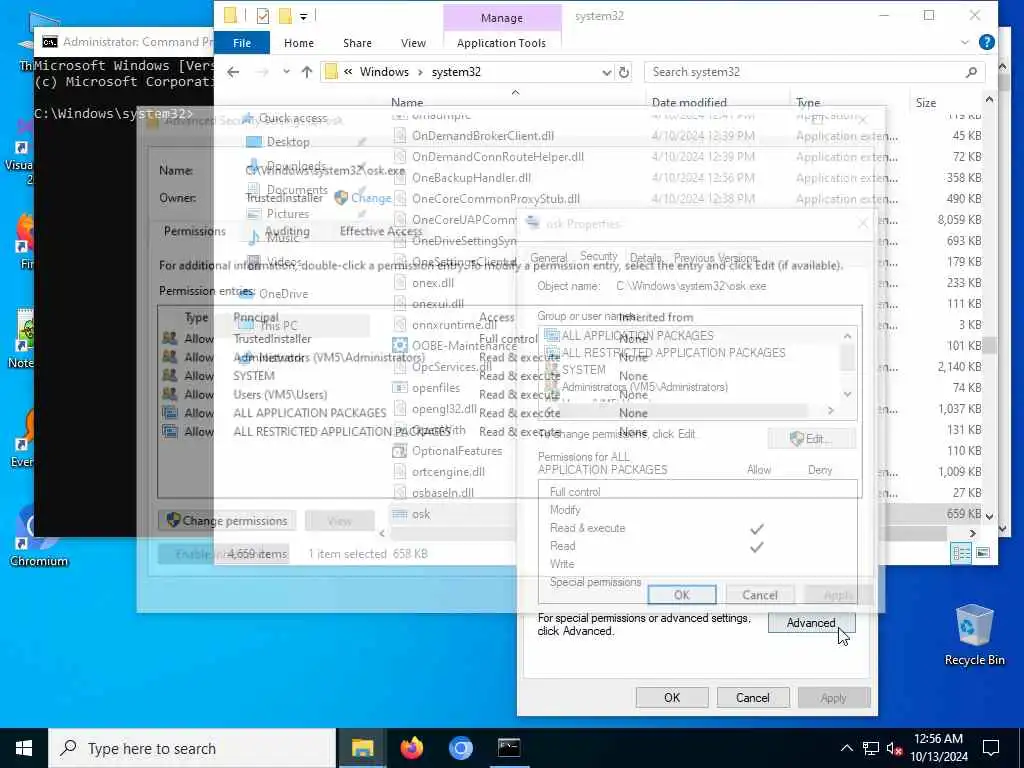Screen dimensions: 1024x768
Task: Click the Manage contextual tab header
Action: click(x=502, y=18)
